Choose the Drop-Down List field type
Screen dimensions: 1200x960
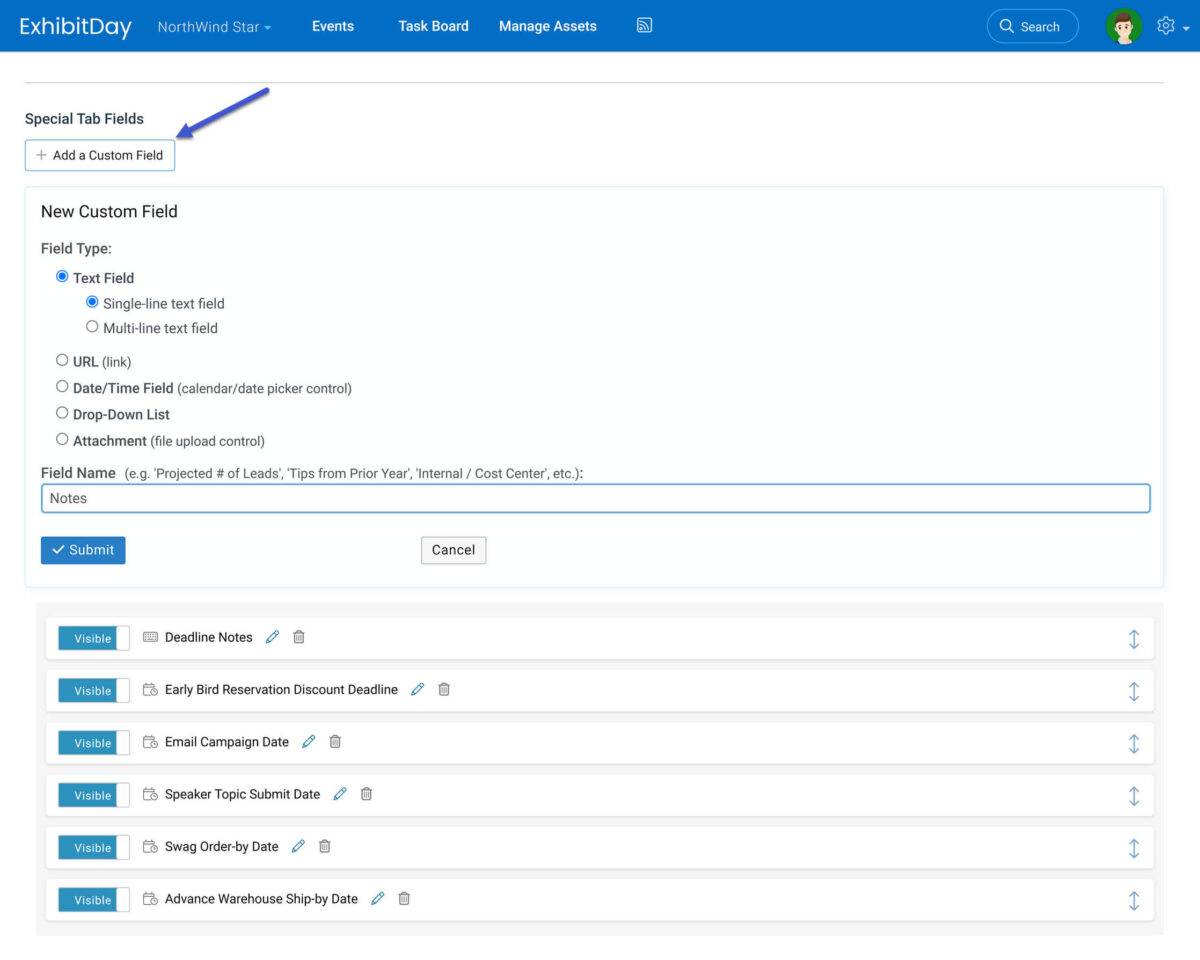pos(62,413)
